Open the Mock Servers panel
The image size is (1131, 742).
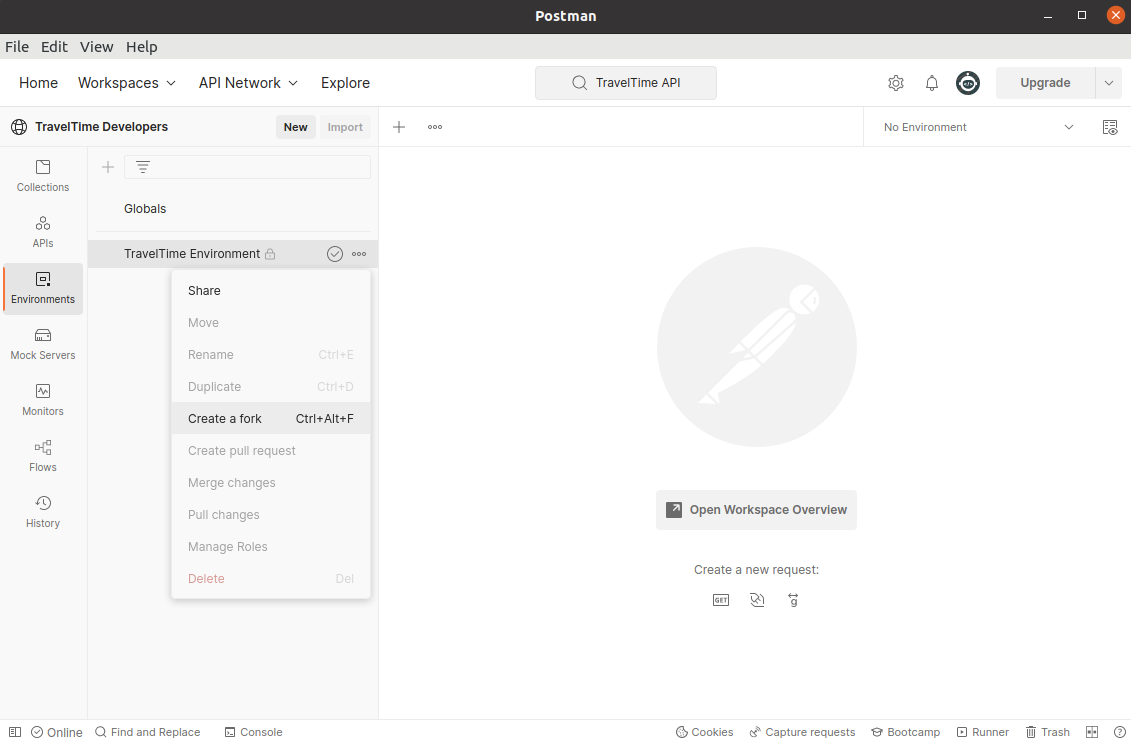point(42,344)
